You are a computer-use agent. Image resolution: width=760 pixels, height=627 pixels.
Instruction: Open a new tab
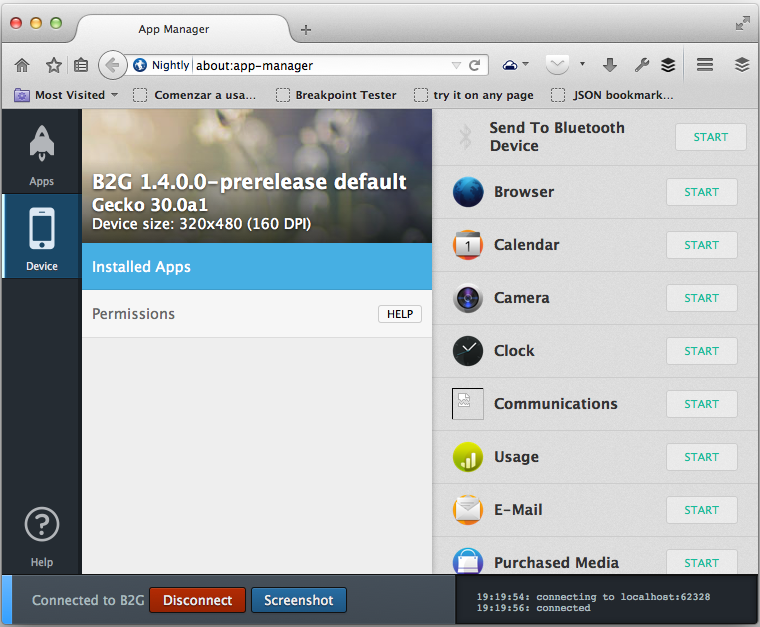coord(306,30)
